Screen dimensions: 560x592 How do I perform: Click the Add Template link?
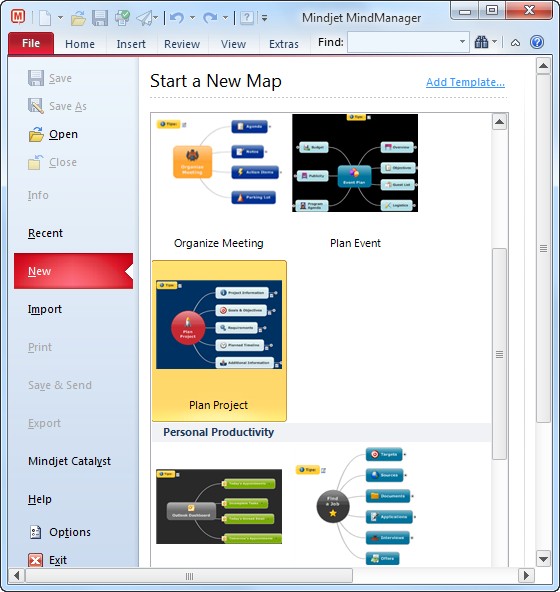(x=465, y=82)
